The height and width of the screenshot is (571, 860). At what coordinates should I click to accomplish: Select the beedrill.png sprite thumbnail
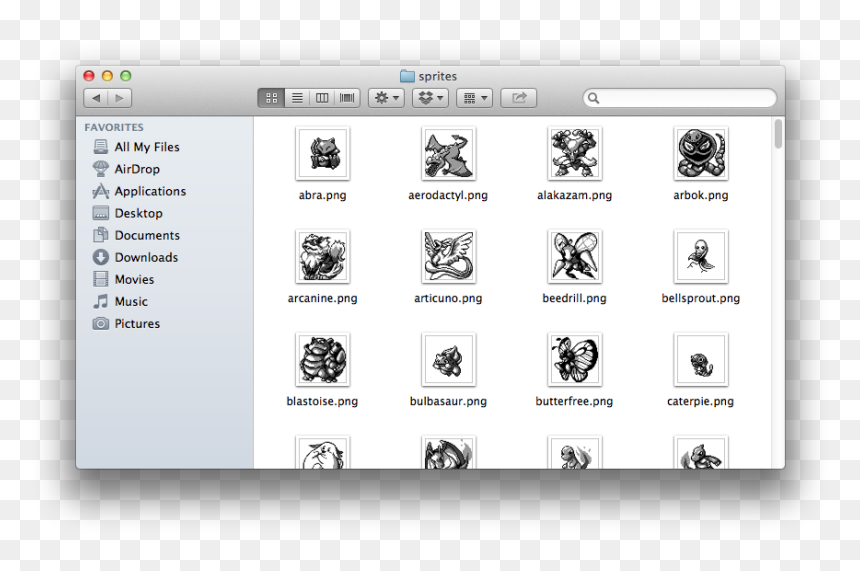(575, 257)
